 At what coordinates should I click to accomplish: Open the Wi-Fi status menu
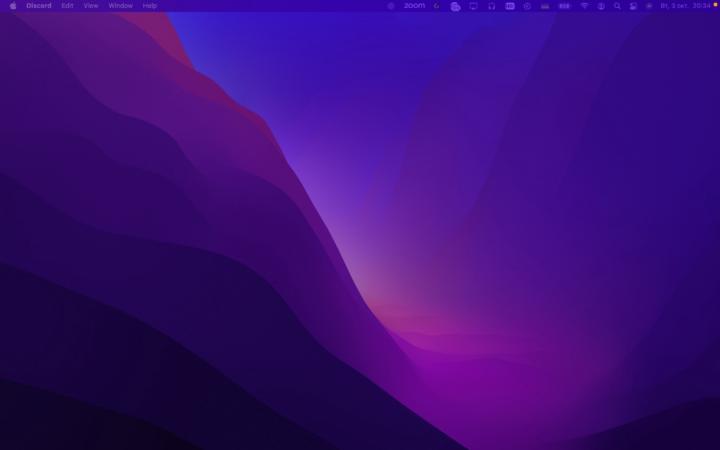[584, 6]
